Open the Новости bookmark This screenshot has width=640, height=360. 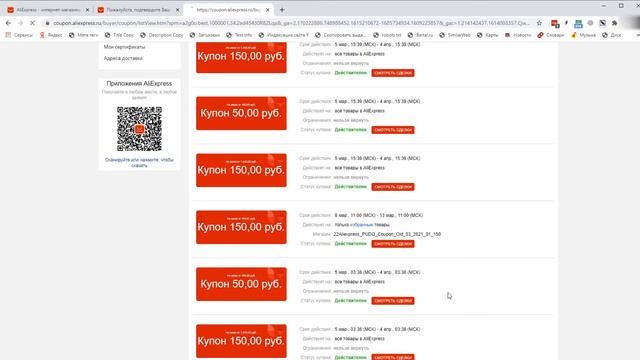[518, 35]
